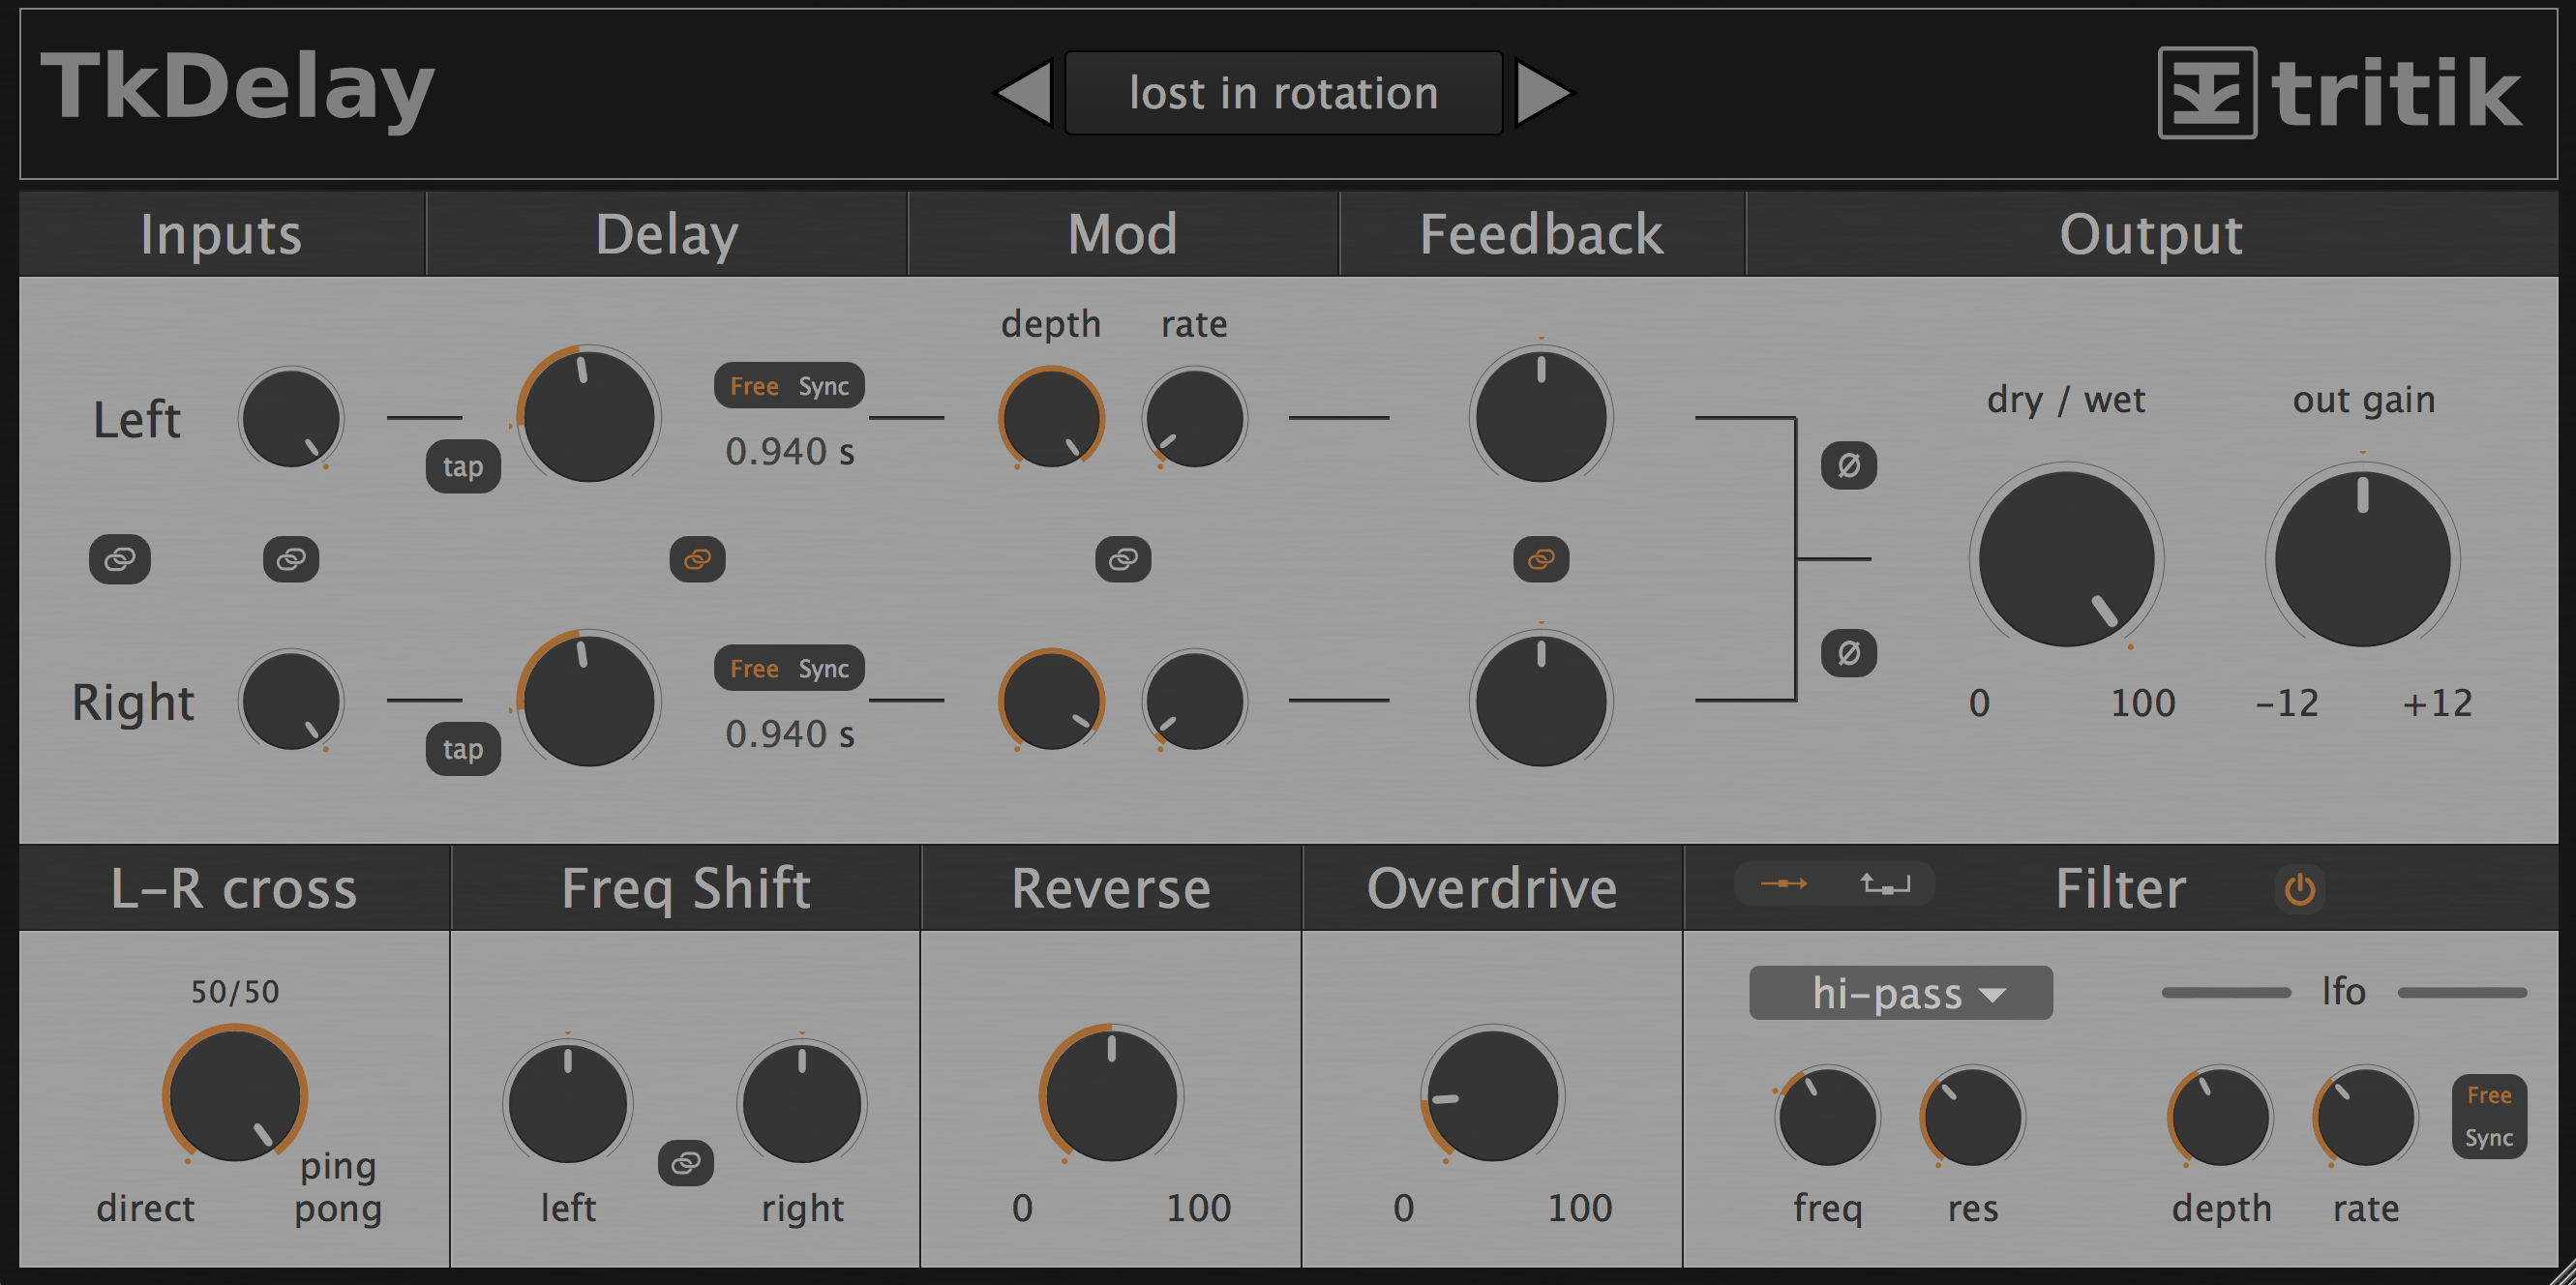Viewport: 2576px width, 1285px height.
Task: Open the 'lost in rotation' preset menu
Action: pyautogui.click(x=1284, y=93)
